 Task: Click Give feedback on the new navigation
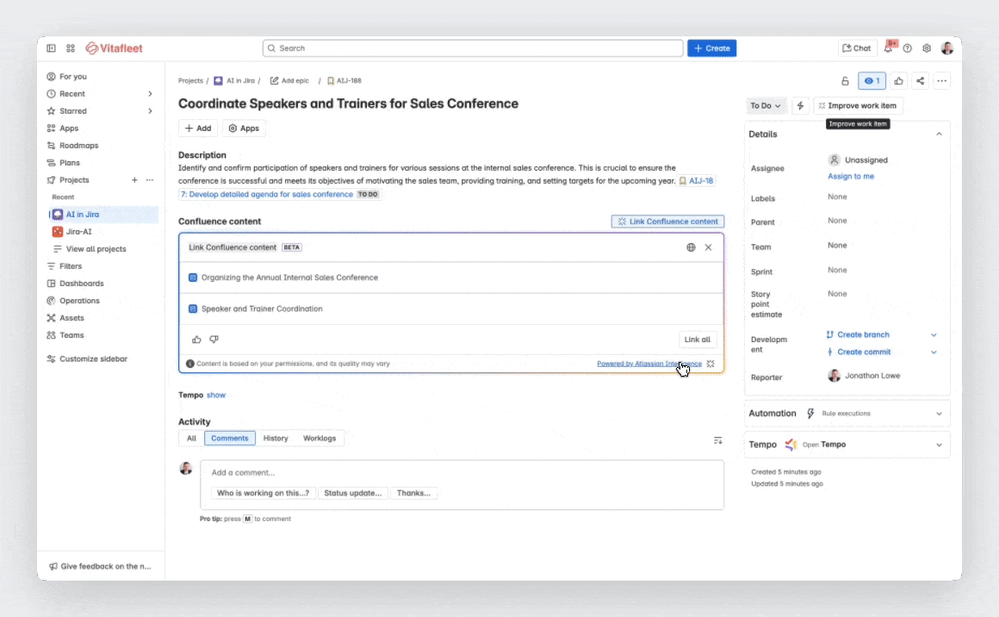[101, 567]
